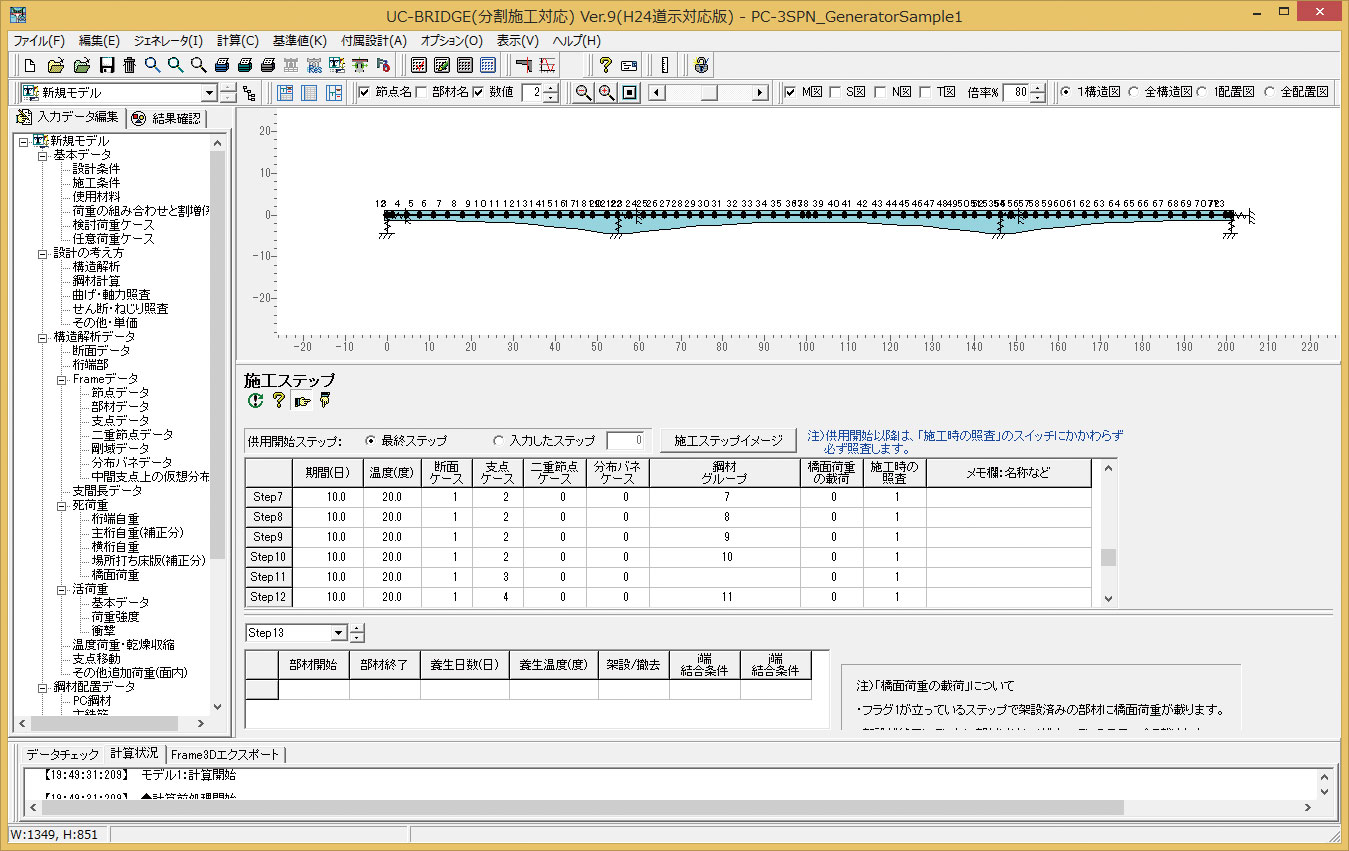Collapse the Frameデータ tree node
This screenshot has height=851, width=1349.
[x=62, y=379]
